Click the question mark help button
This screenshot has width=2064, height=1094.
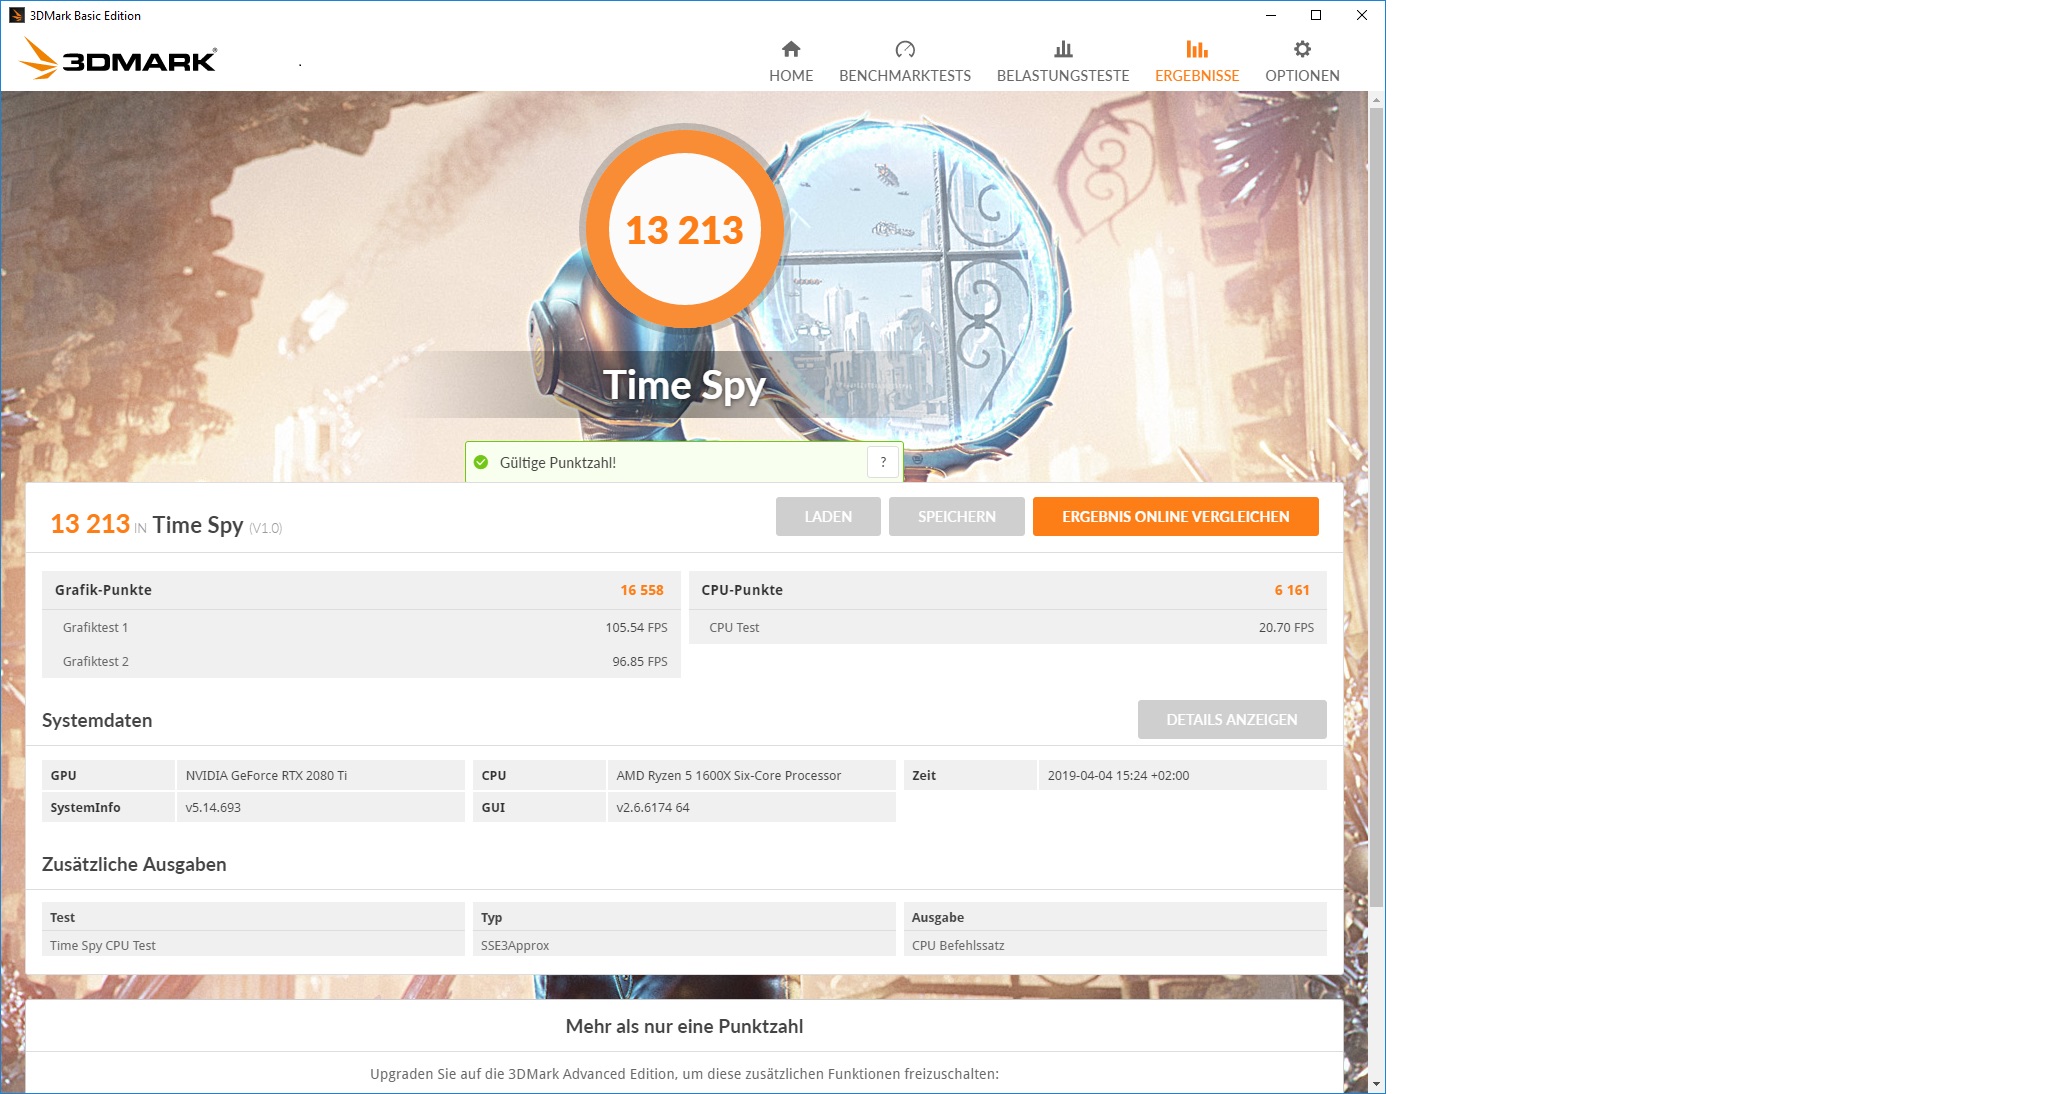click(x=883, y=462)
